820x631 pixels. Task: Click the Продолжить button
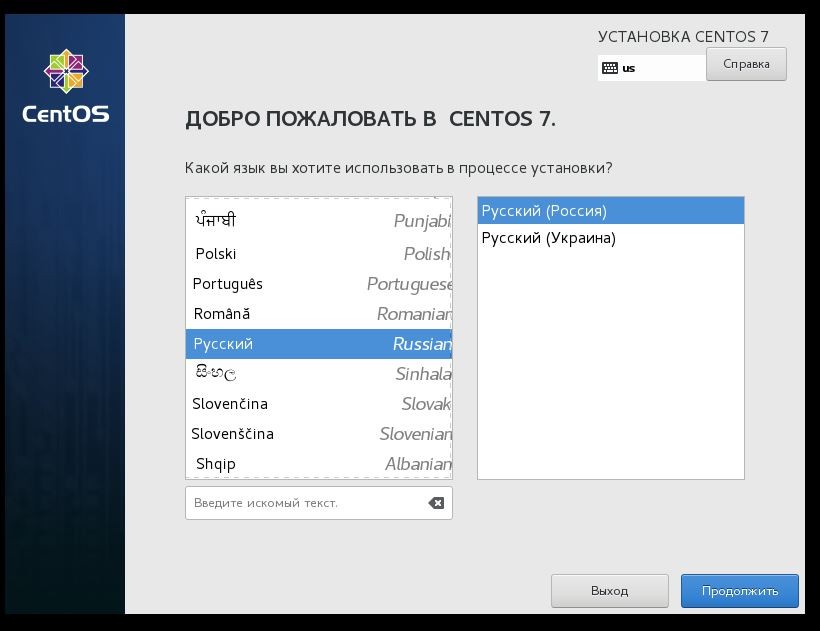(x=739, y=591)
